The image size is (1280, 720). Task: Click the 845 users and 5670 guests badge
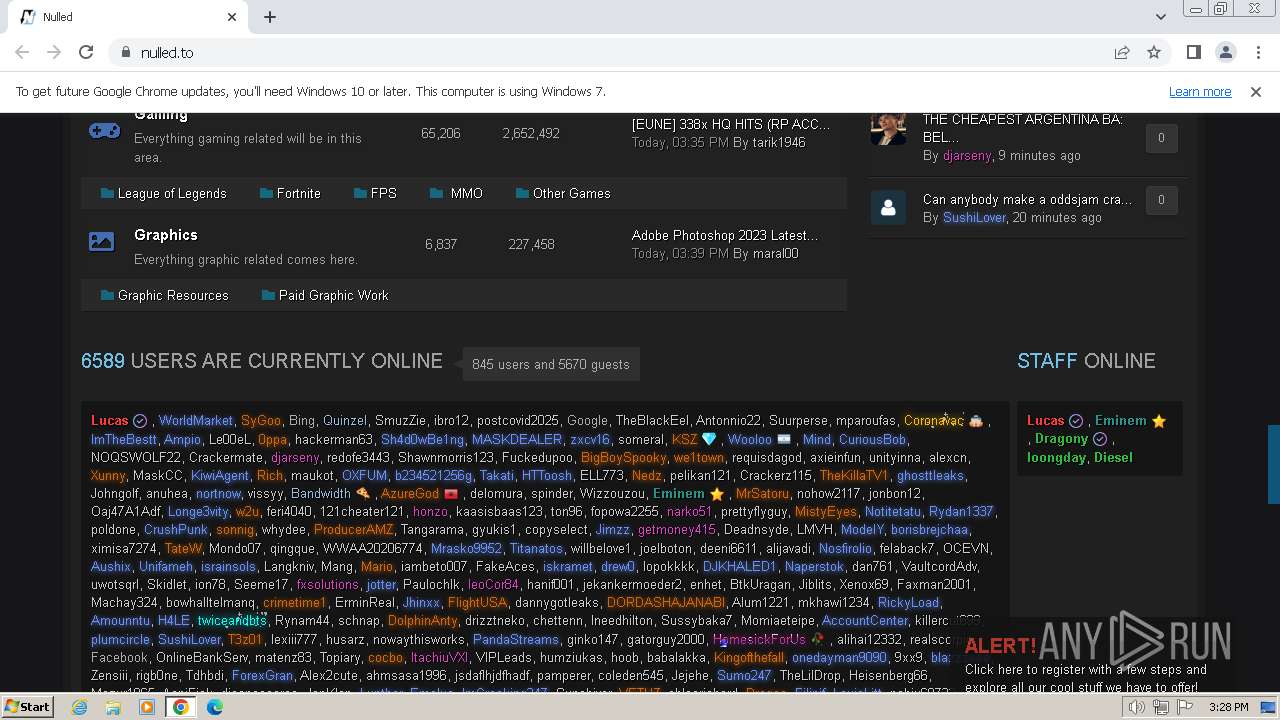[x=550, y=364]
